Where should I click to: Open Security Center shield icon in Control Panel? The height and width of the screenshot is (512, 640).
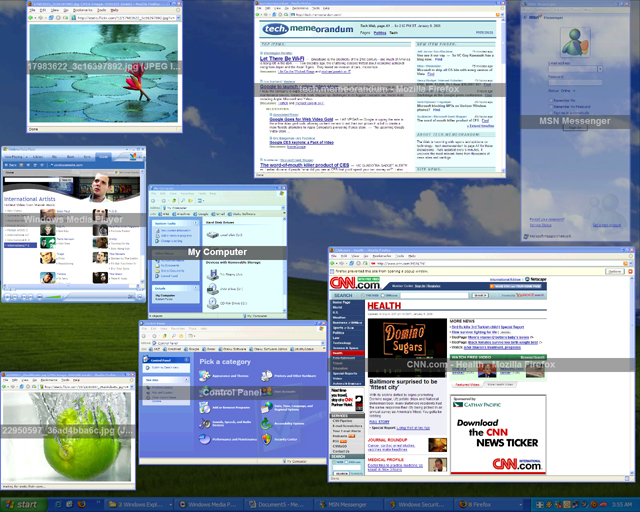(267, 439)
